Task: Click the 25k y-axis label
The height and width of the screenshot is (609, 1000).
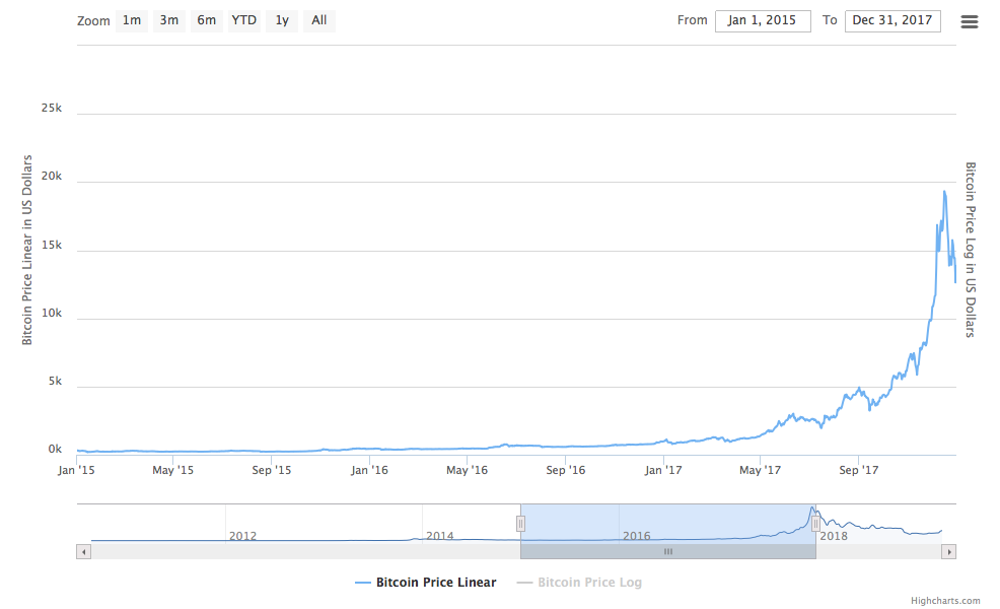Action: [x=52, y=108]
